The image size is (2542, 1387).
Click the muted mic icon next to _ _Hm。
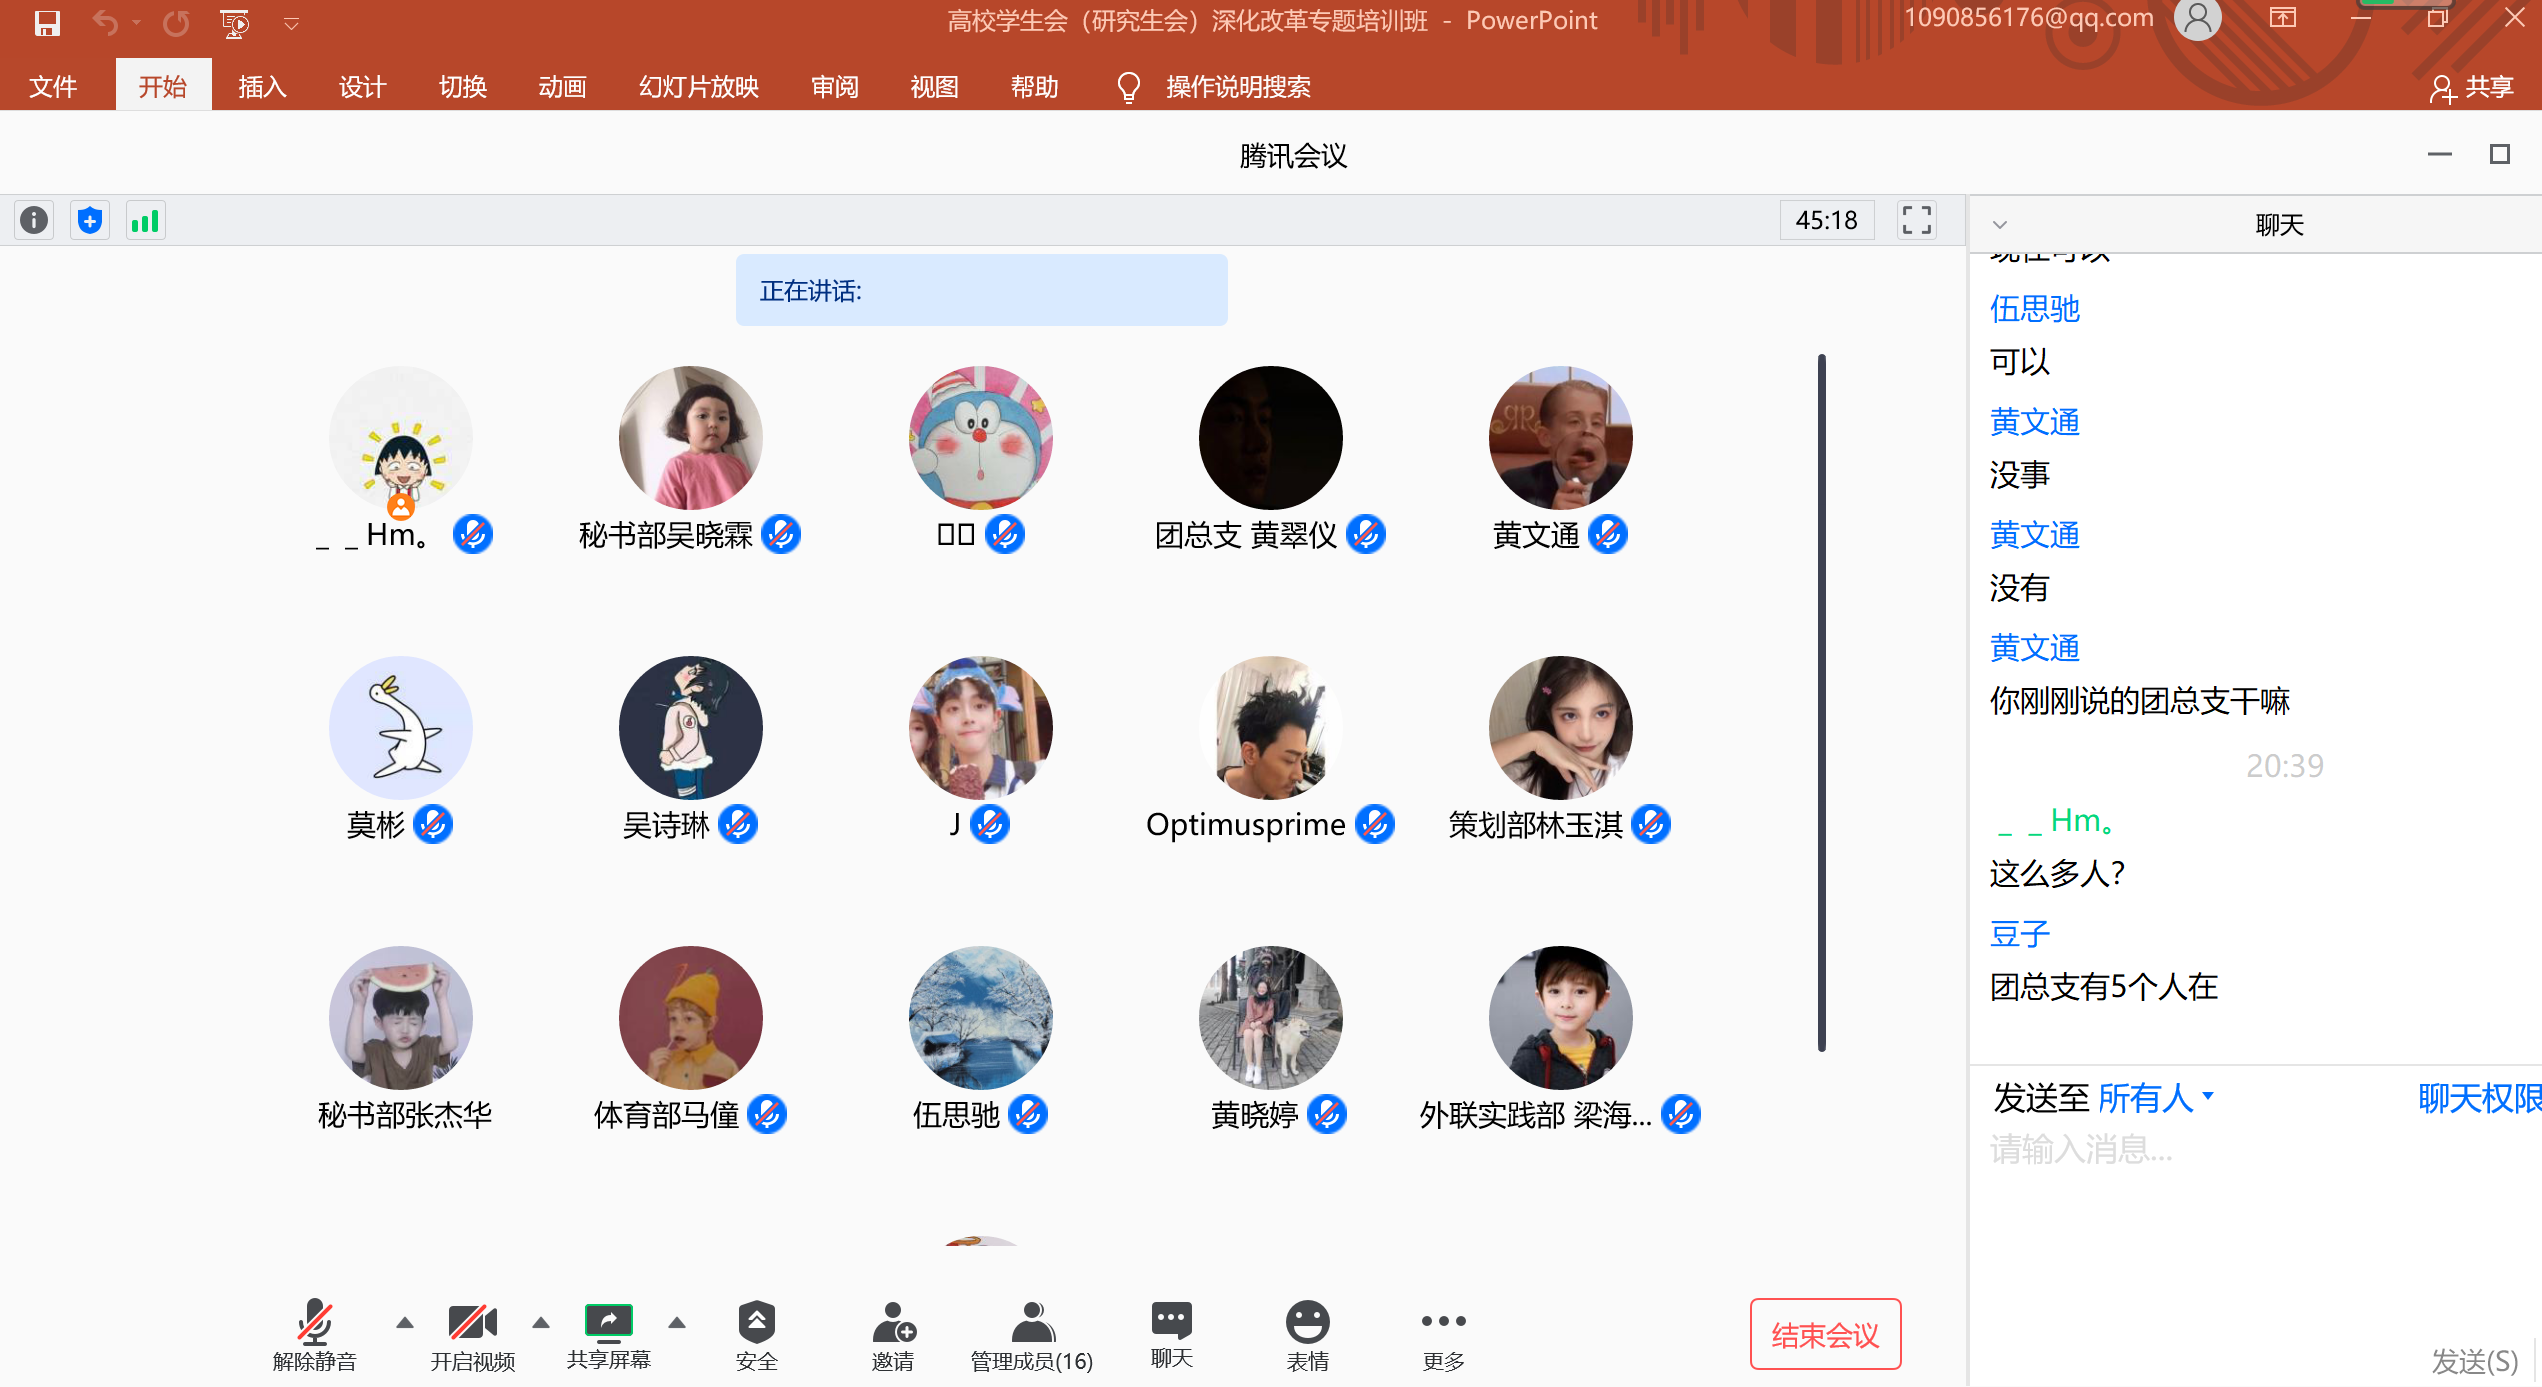473,534
